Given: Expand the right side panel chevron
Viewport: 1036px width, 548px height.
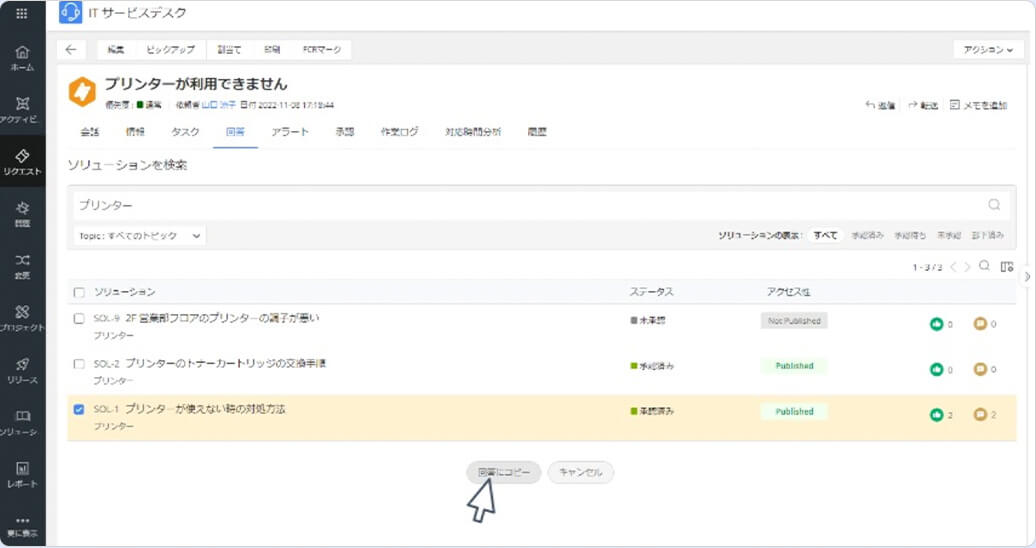Looking at the screenshot, I should 1026,275.
